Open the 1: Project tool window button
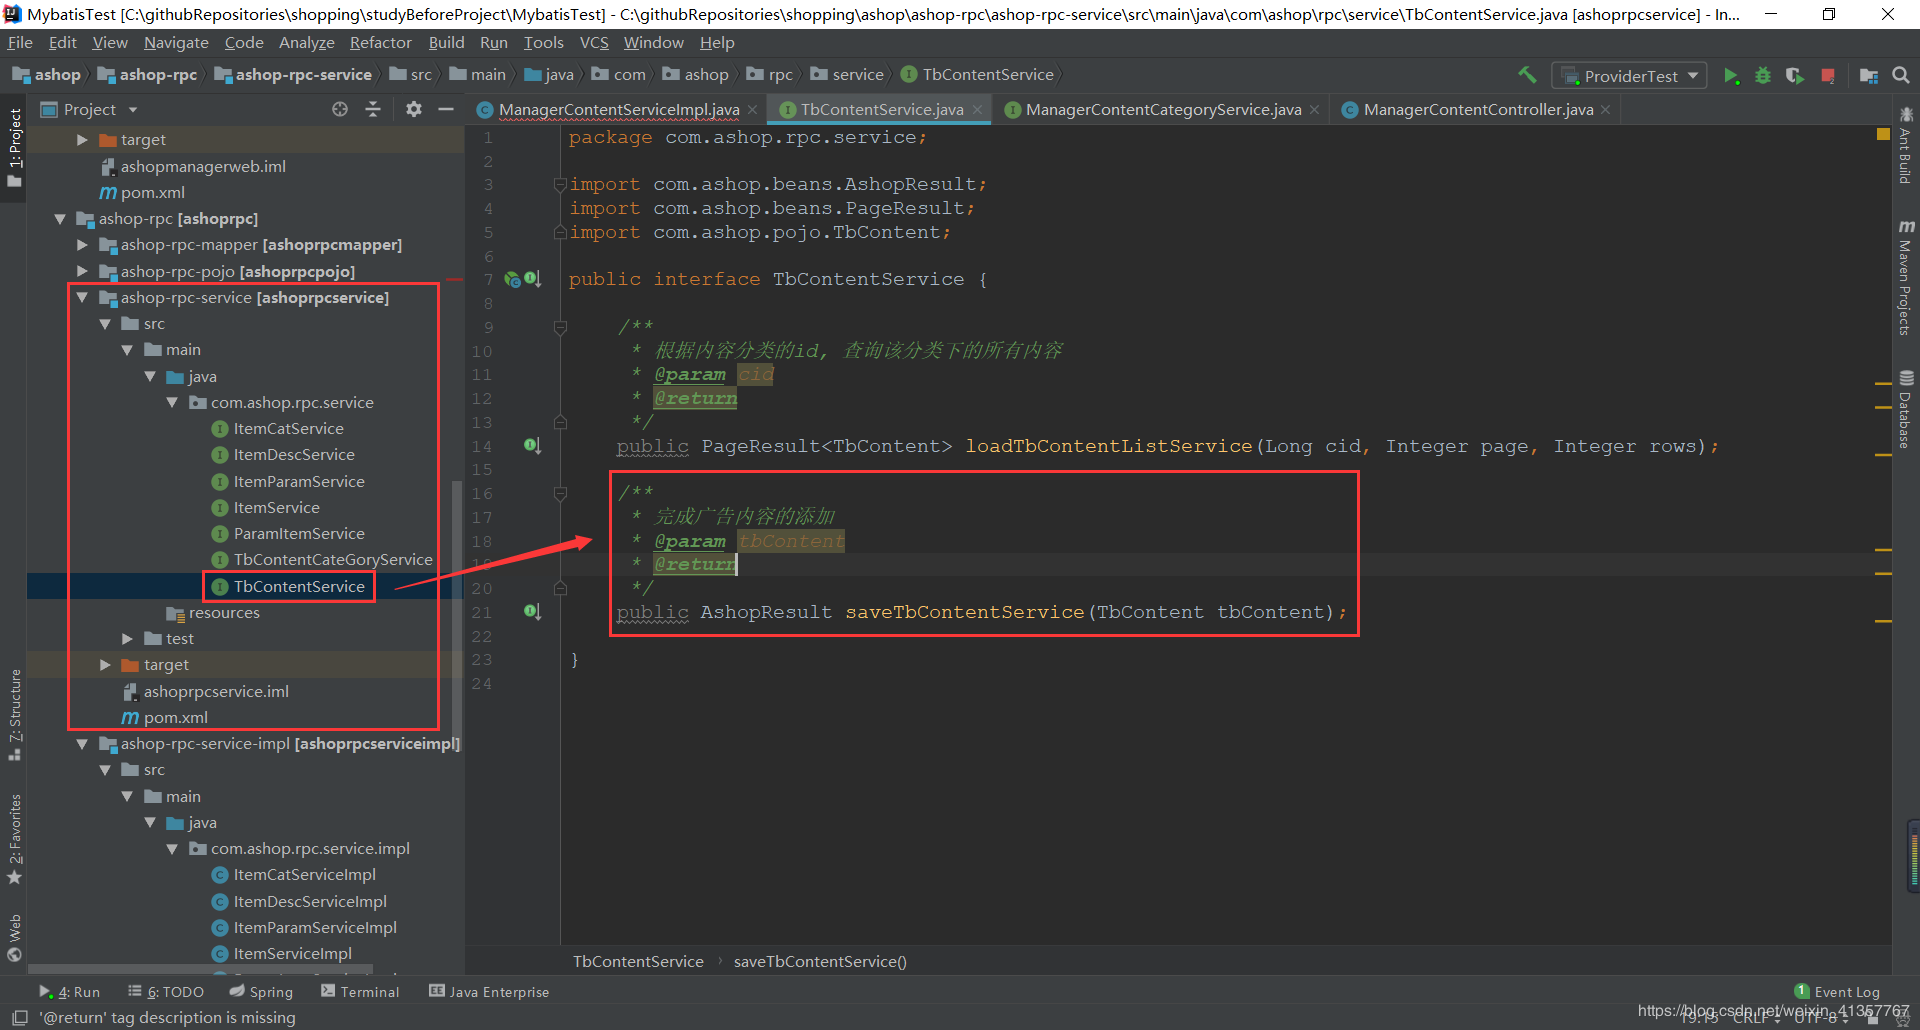This screenshot has width=1920, height=1030. coord(15,148)
